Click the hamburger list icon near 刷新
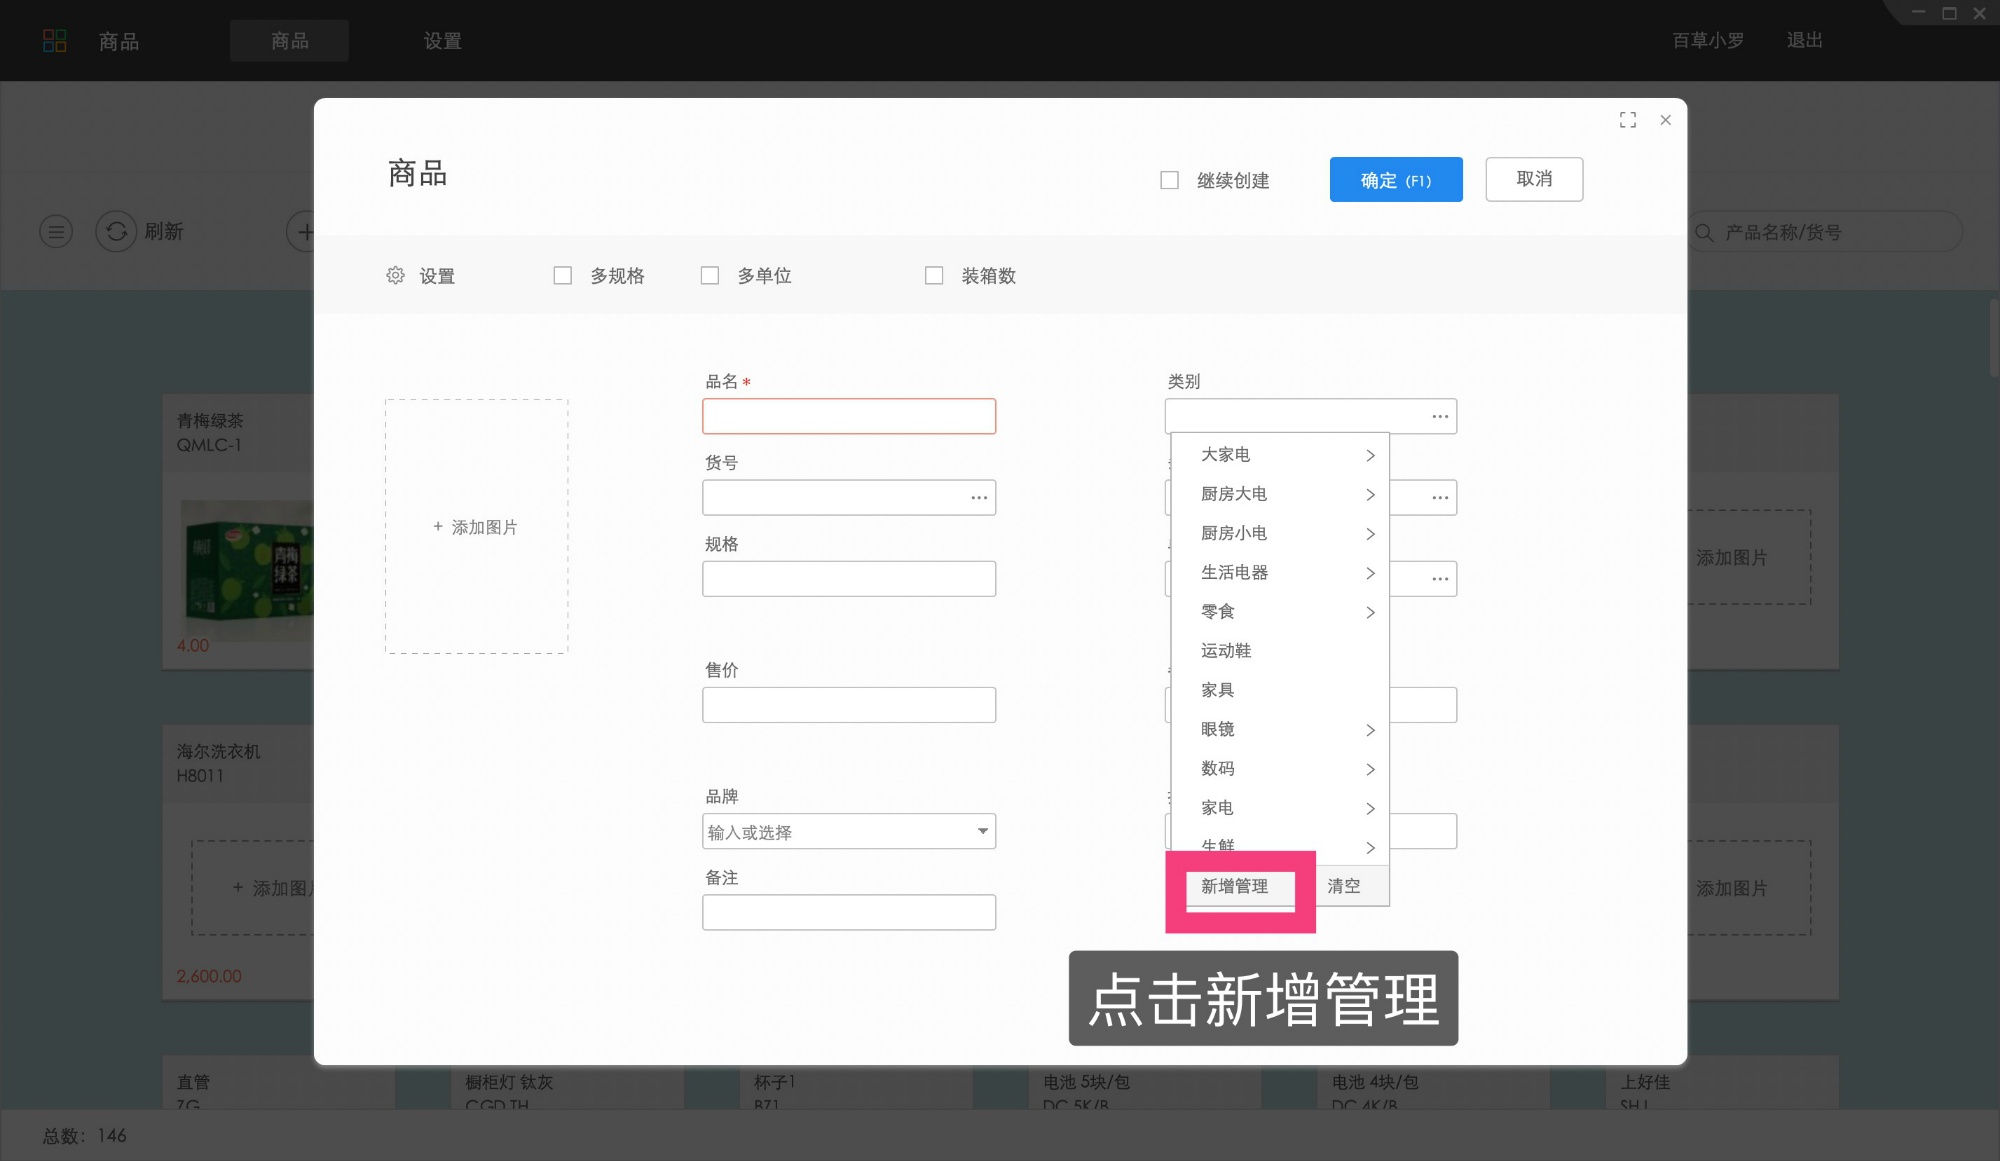Viewport: 2000px width, 1161px height. pos(56,231)
